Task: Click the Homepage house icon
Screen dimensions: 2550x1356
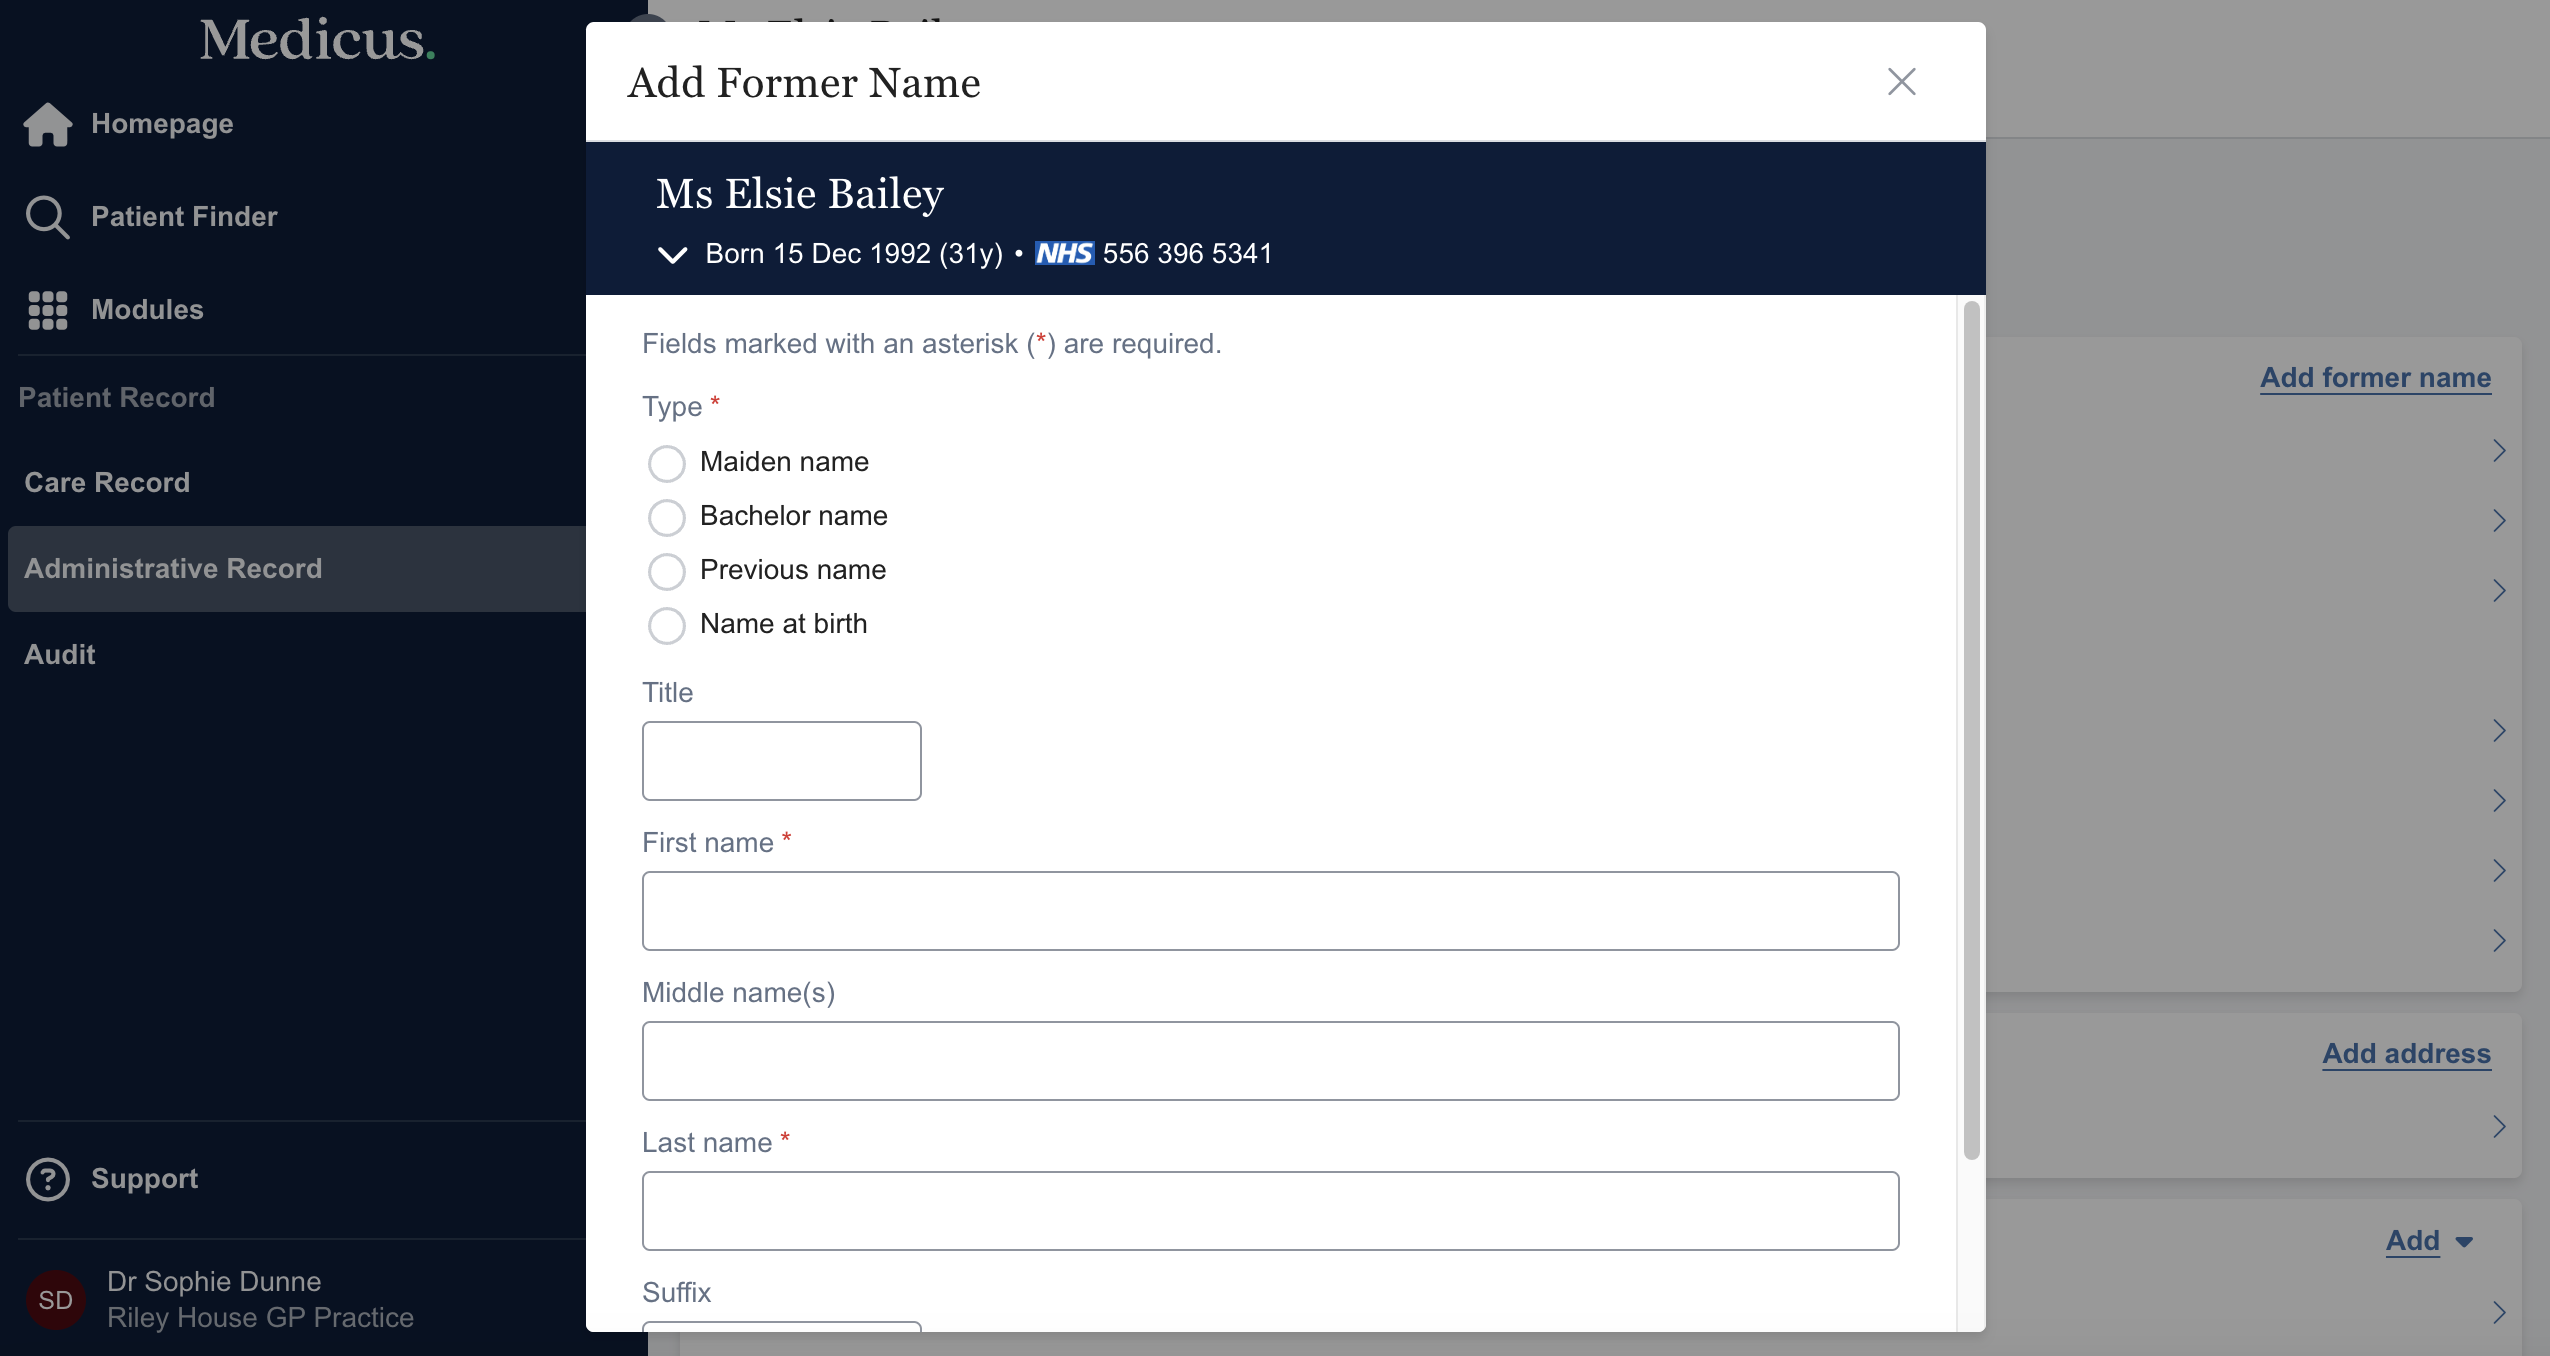Action: [x=48, y=124]
